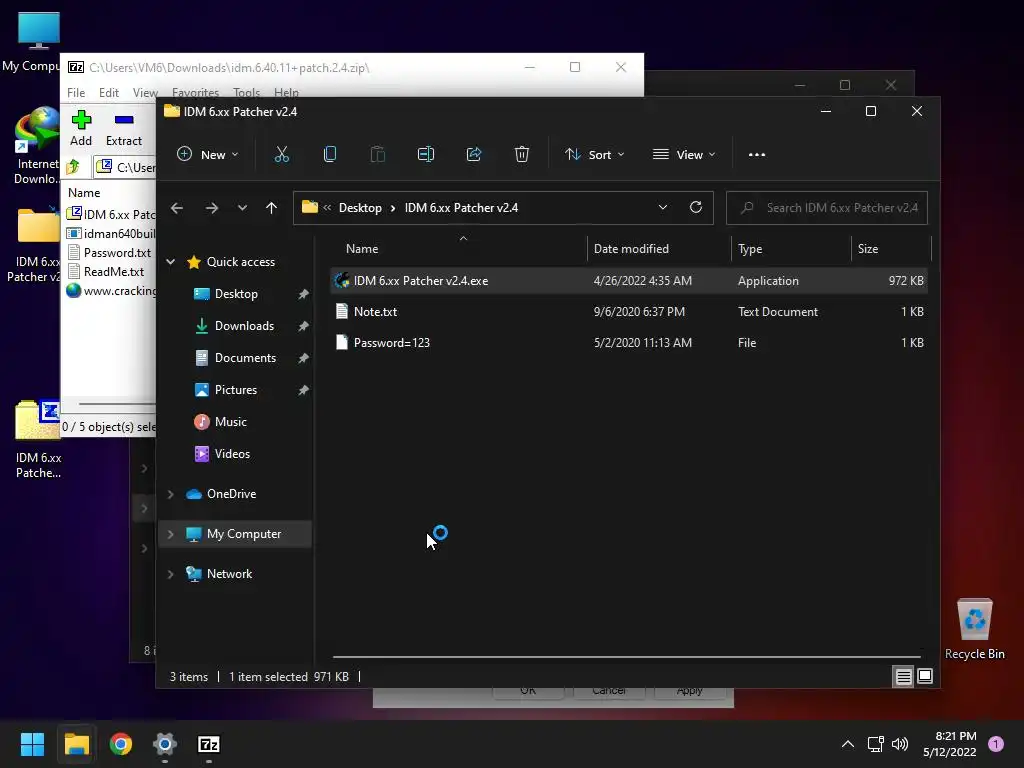The width and height of the screenshot is (1024, 768).
Task: Go back using the back arrow
Action: (x=177, y=208)
